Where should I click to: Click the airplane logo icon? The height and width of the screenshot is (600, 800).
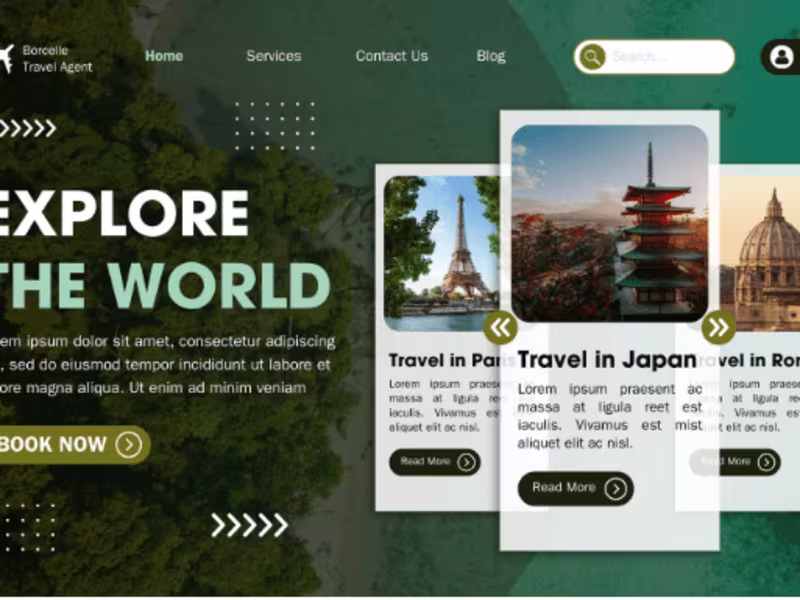pyautogui.click(x=6, y=58)
